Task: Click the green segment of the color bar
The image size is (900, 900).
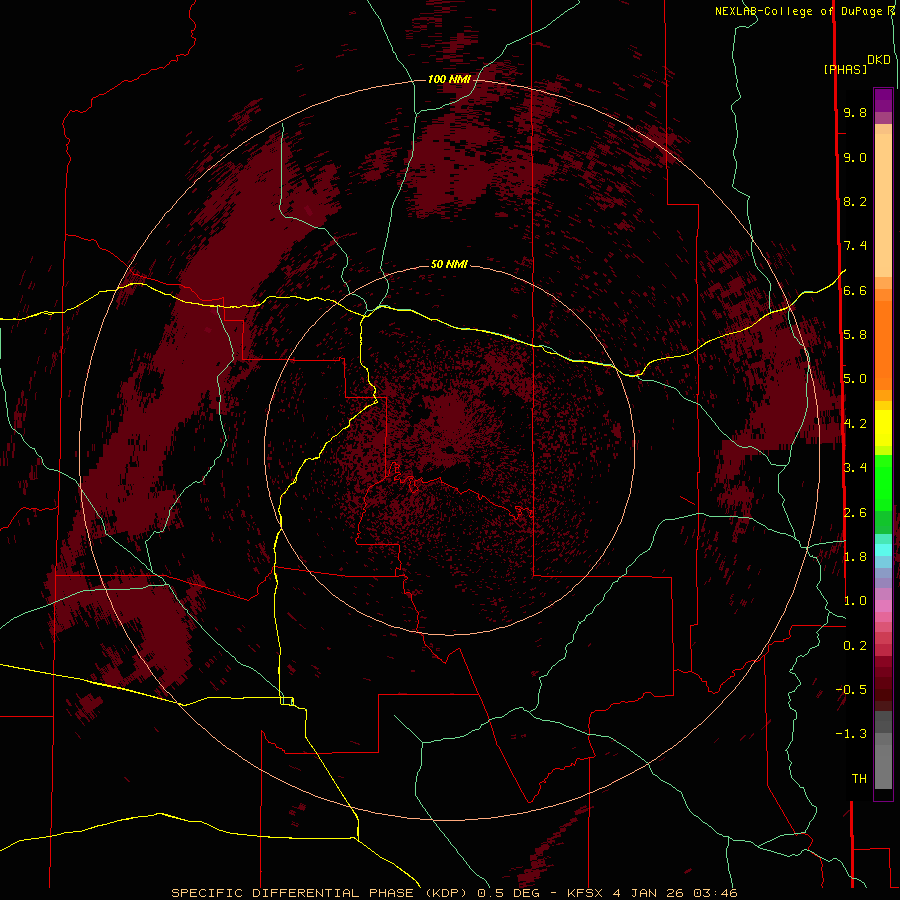Action: [883, 482]
